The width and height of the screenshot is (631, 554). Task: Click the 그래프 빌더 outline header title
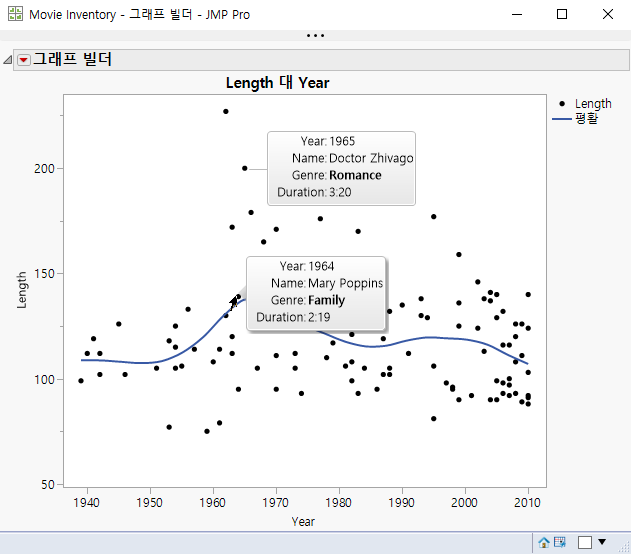pos(72,60)
